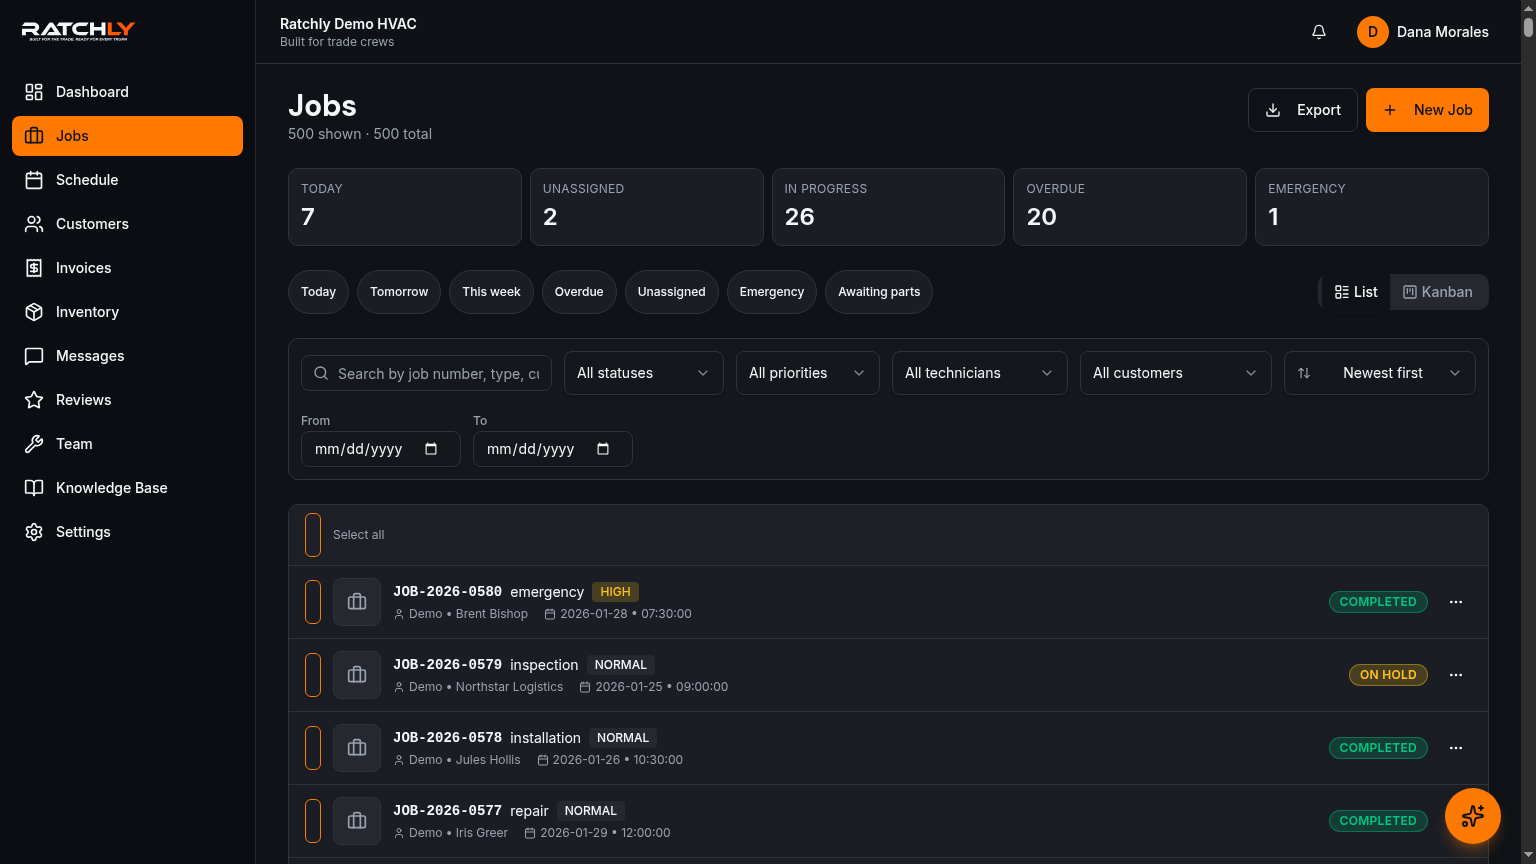Toggle the Today quick filter
The image size is (1536, 864).
pyautogui.click(x=318, y=292)
